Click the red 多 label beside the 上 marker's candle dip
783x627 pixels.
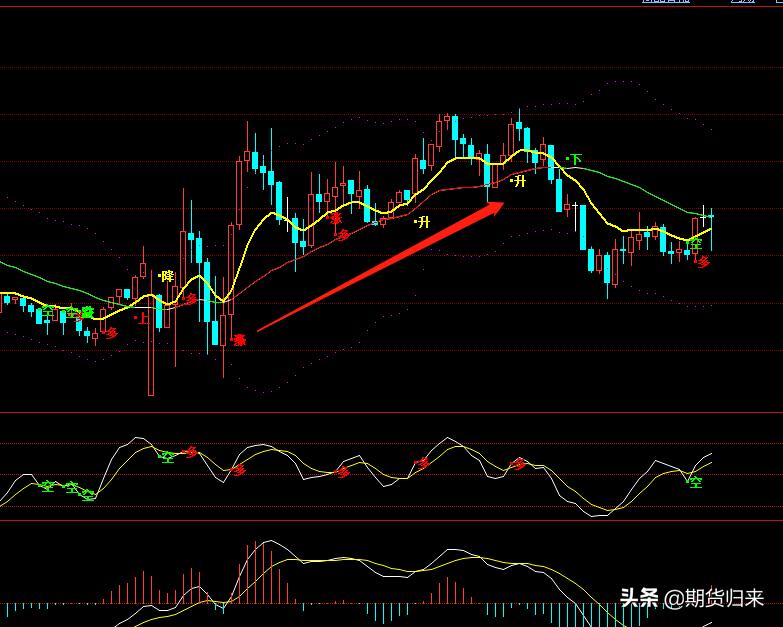(190, 299)
